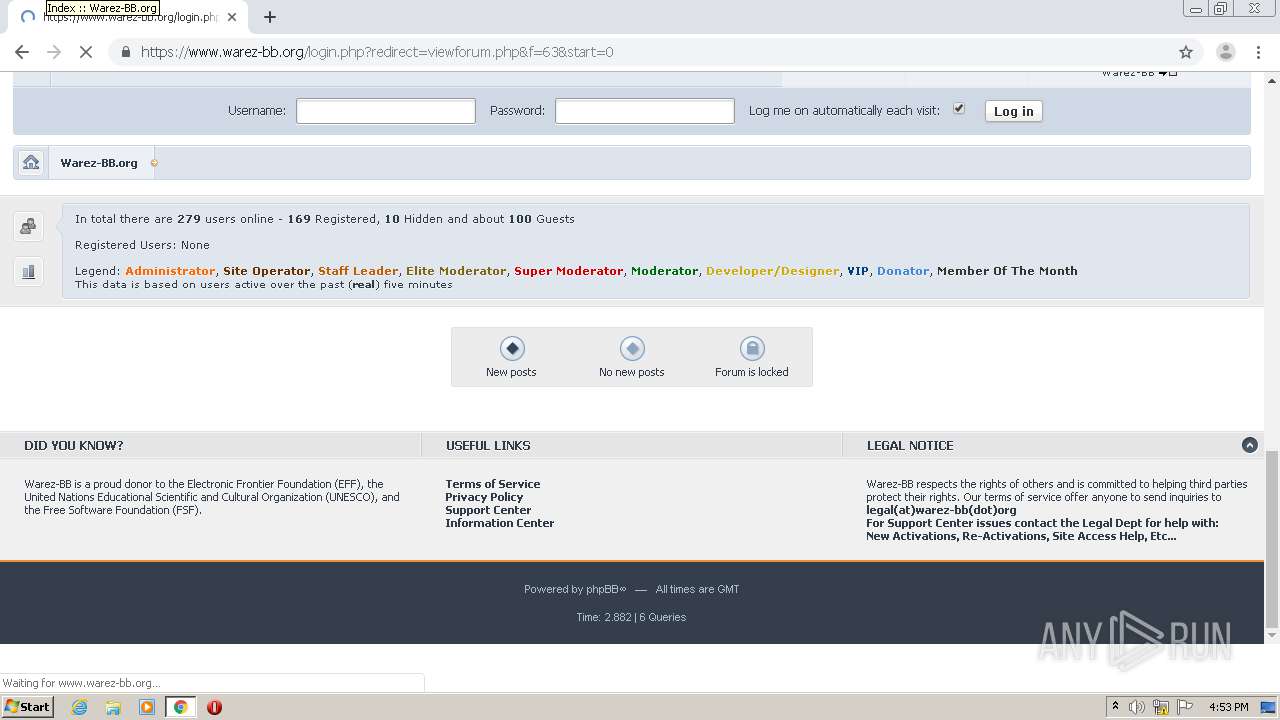
Task: Open the Support Center link
Action: click(x=488, y=510)
